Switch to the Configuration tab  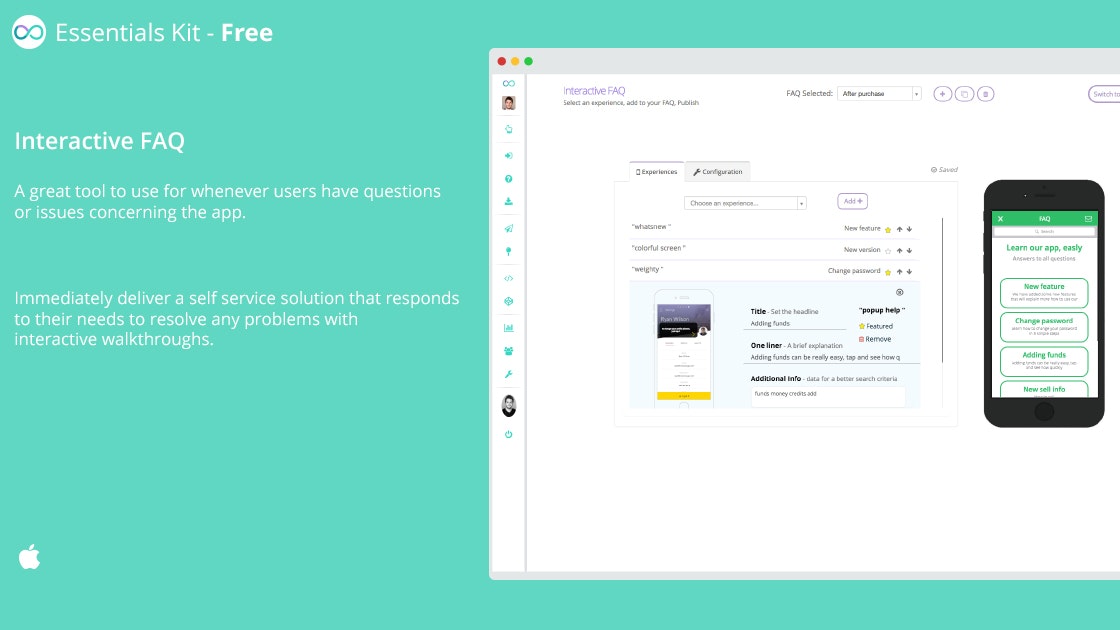(x=718, y=171)
